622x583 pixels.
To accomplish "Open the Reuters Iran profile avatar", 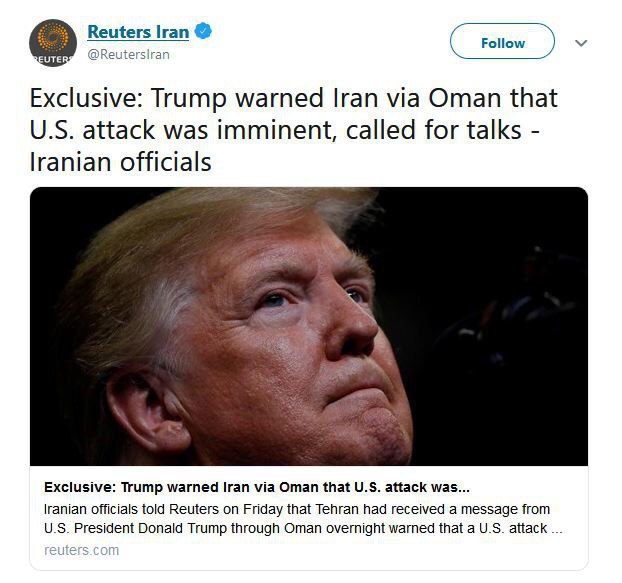I will click(x=53, y=43).
